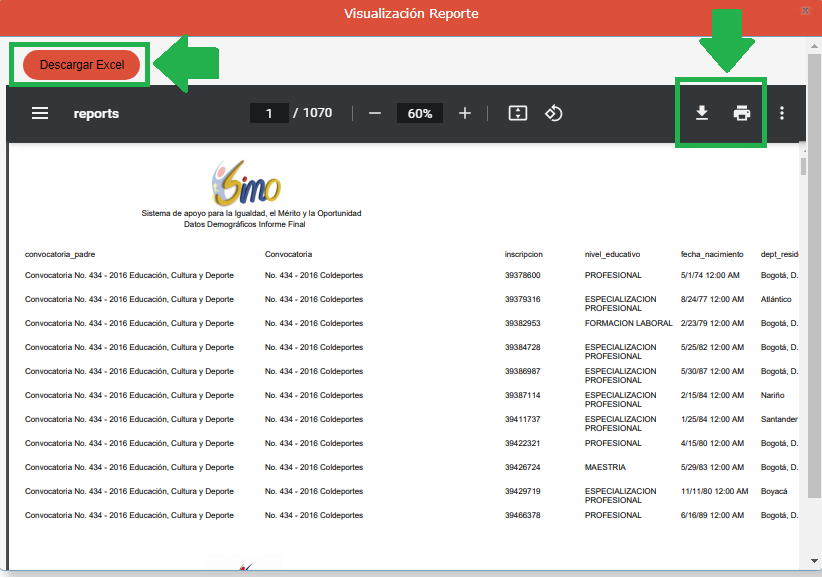Click the fecha_nacimiento column header

tap(712, 254)
